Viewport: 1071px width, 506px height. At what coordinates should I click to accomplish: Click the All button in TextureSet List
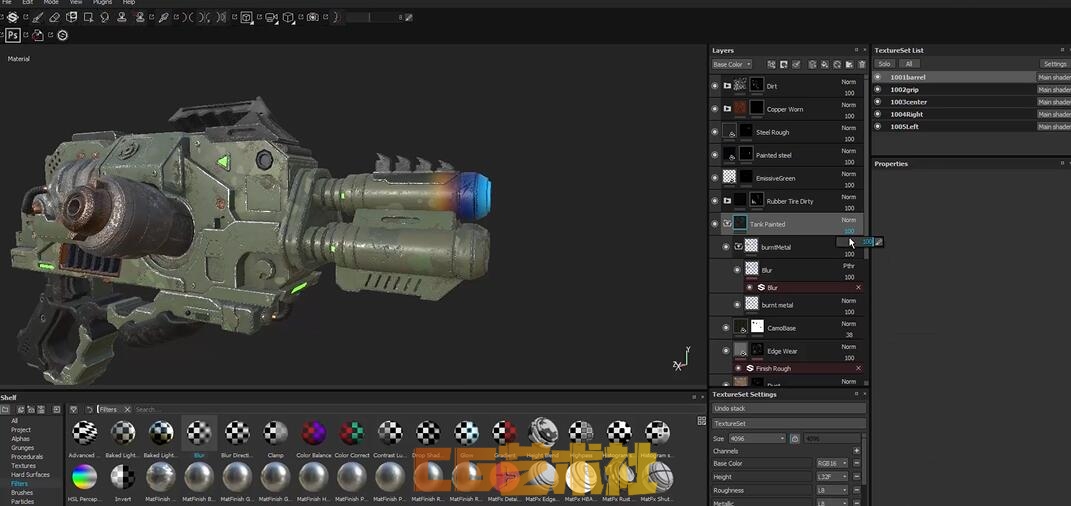pos(908,64)
